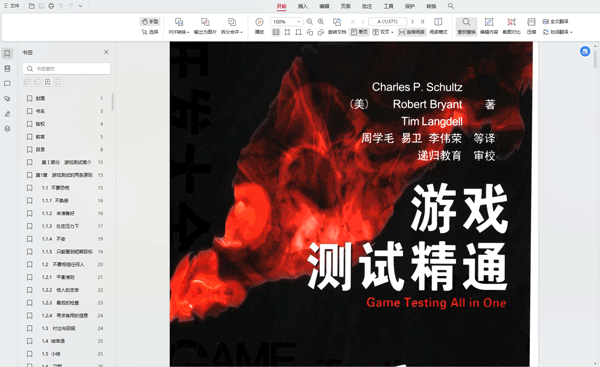Click the actual-size page icon
Image resolution: width=600 pixels, height=367 pixels.
[276, 32]
